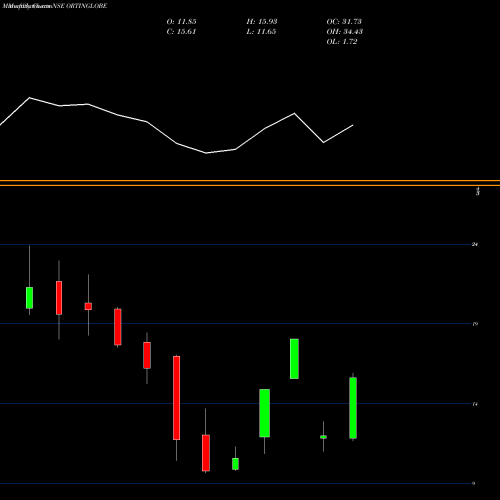Click the 'C: 15.61' close value

pyautogui.click(x=181, y=32)
